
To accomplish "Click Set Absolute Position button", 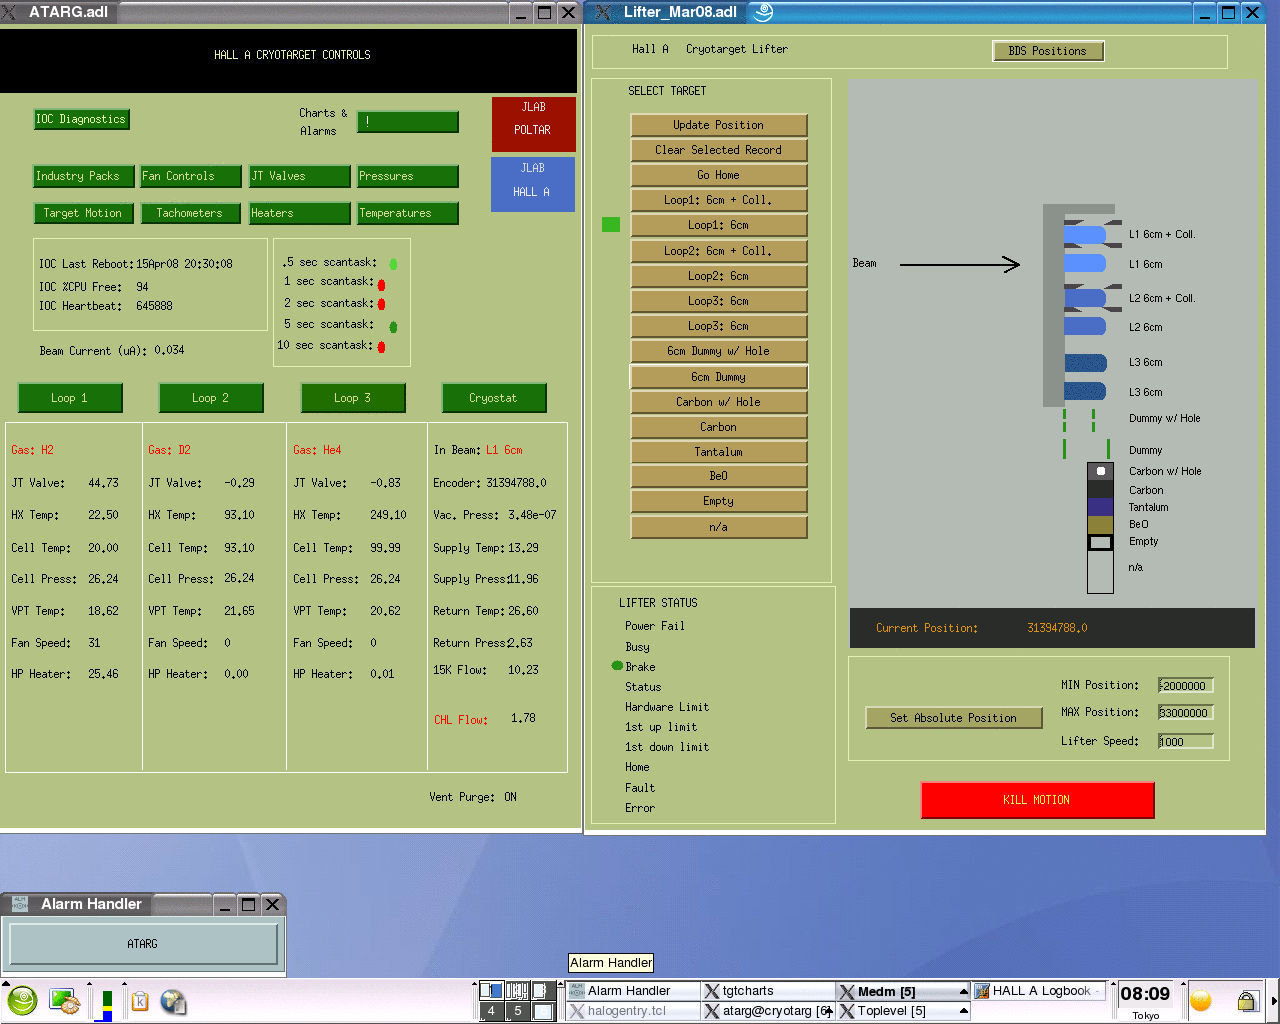I will pyautogui.click(x=954, y=718).
